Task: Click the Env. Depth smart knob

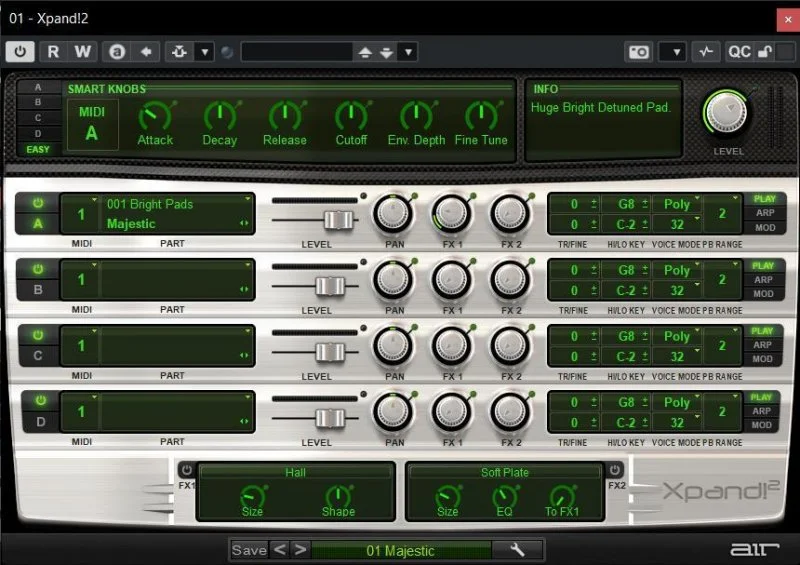Action: (x=416, y=116)
